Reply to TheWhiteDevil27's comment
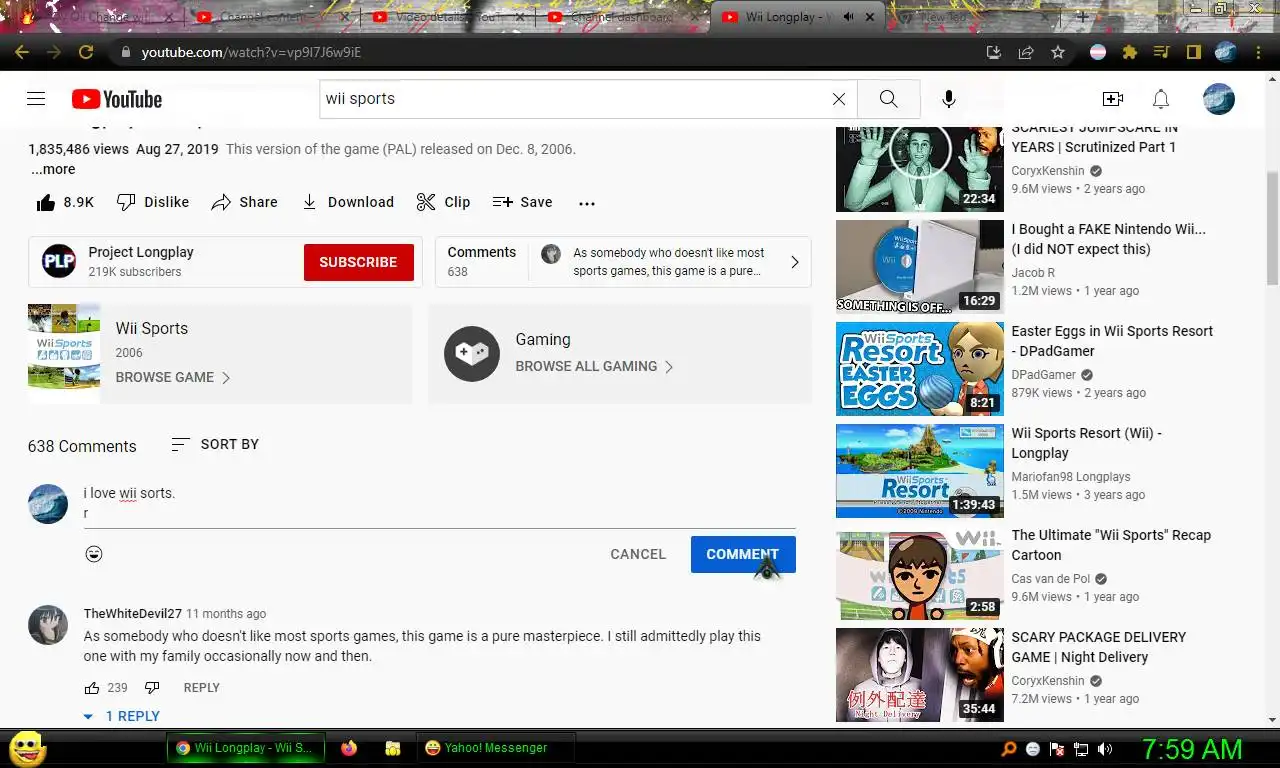 click(202, 687)
